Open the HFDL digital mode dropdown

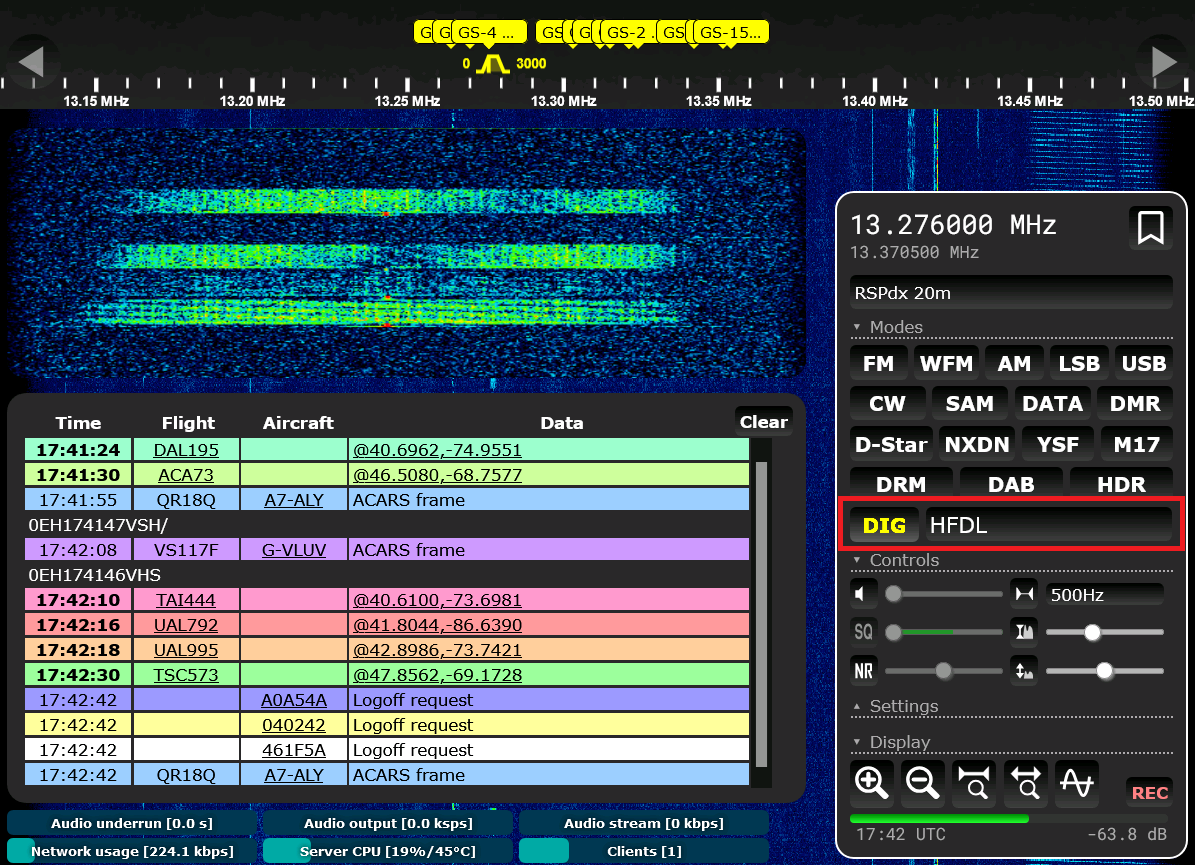[x=1048, y=524]
